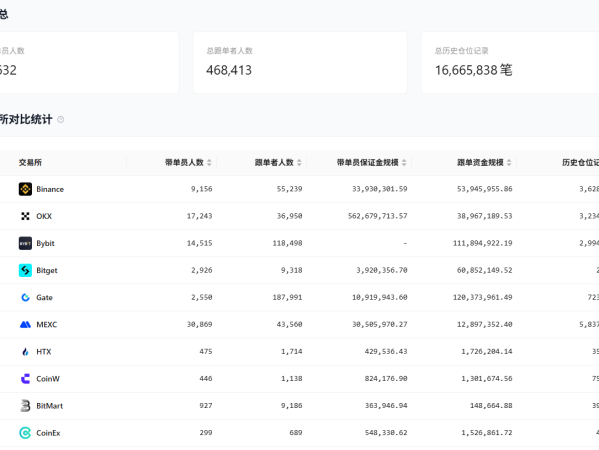This screenshot has width=599, height=450.
Task: Click the BitMart exchange logo icon
Action: point(25,406)
